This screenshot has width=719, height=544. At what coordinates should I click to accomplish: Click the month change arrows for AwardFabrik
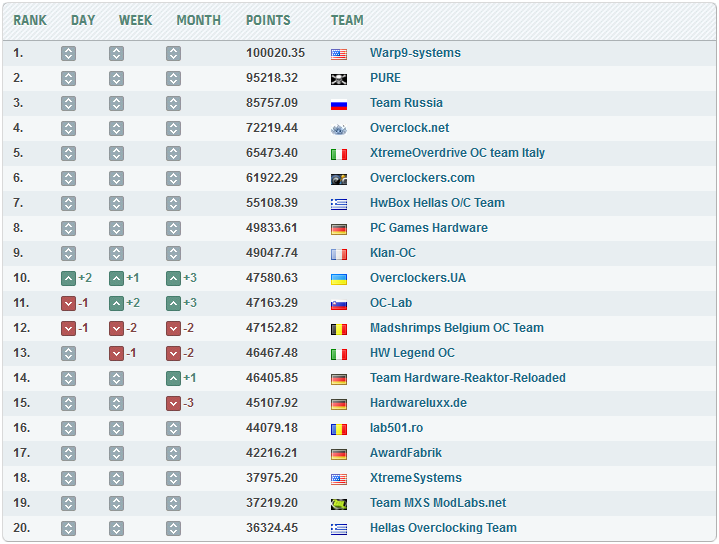click(x=173, y=453)
